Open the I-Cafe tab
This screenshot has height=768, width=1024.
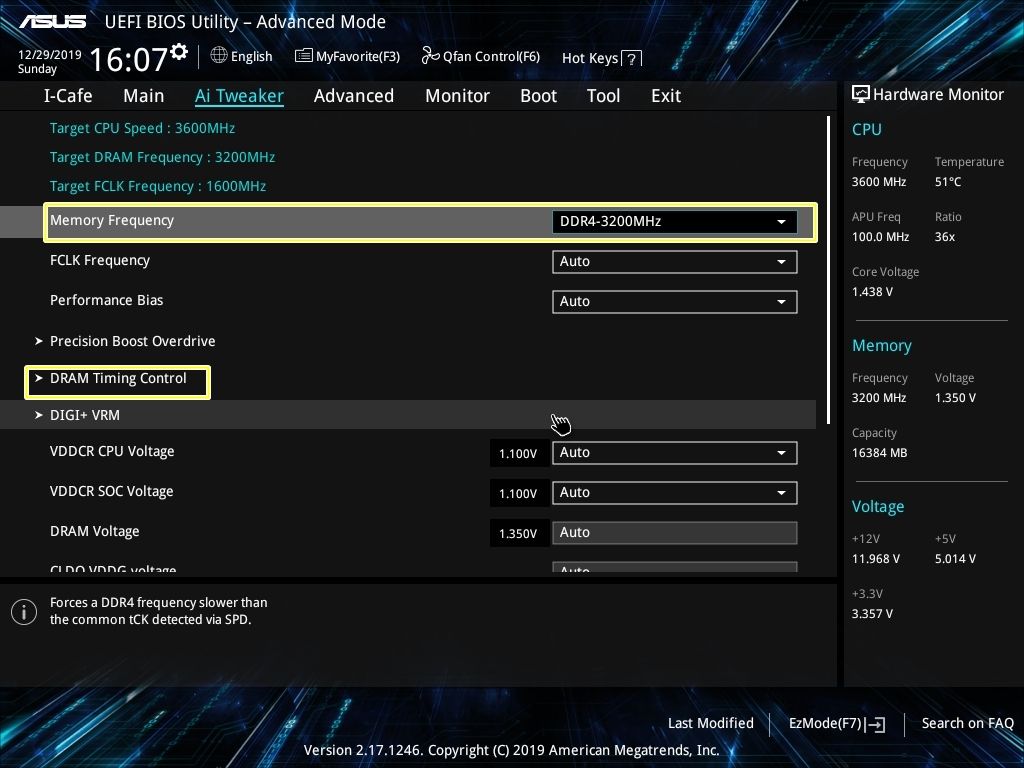pyautogui.click(x=68, y=96)
